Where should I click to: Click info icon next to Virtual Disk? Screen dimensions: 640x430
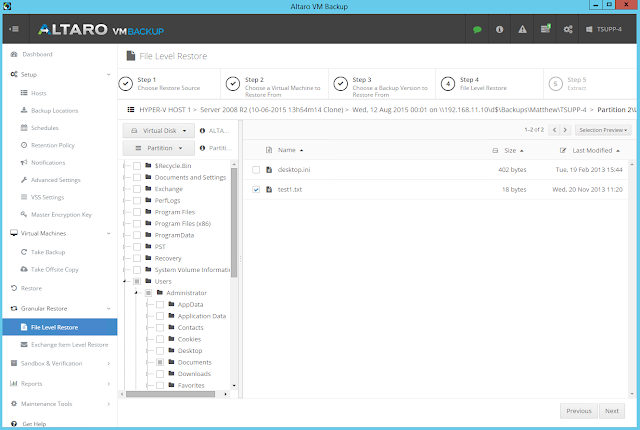click(x=202, y=131)
